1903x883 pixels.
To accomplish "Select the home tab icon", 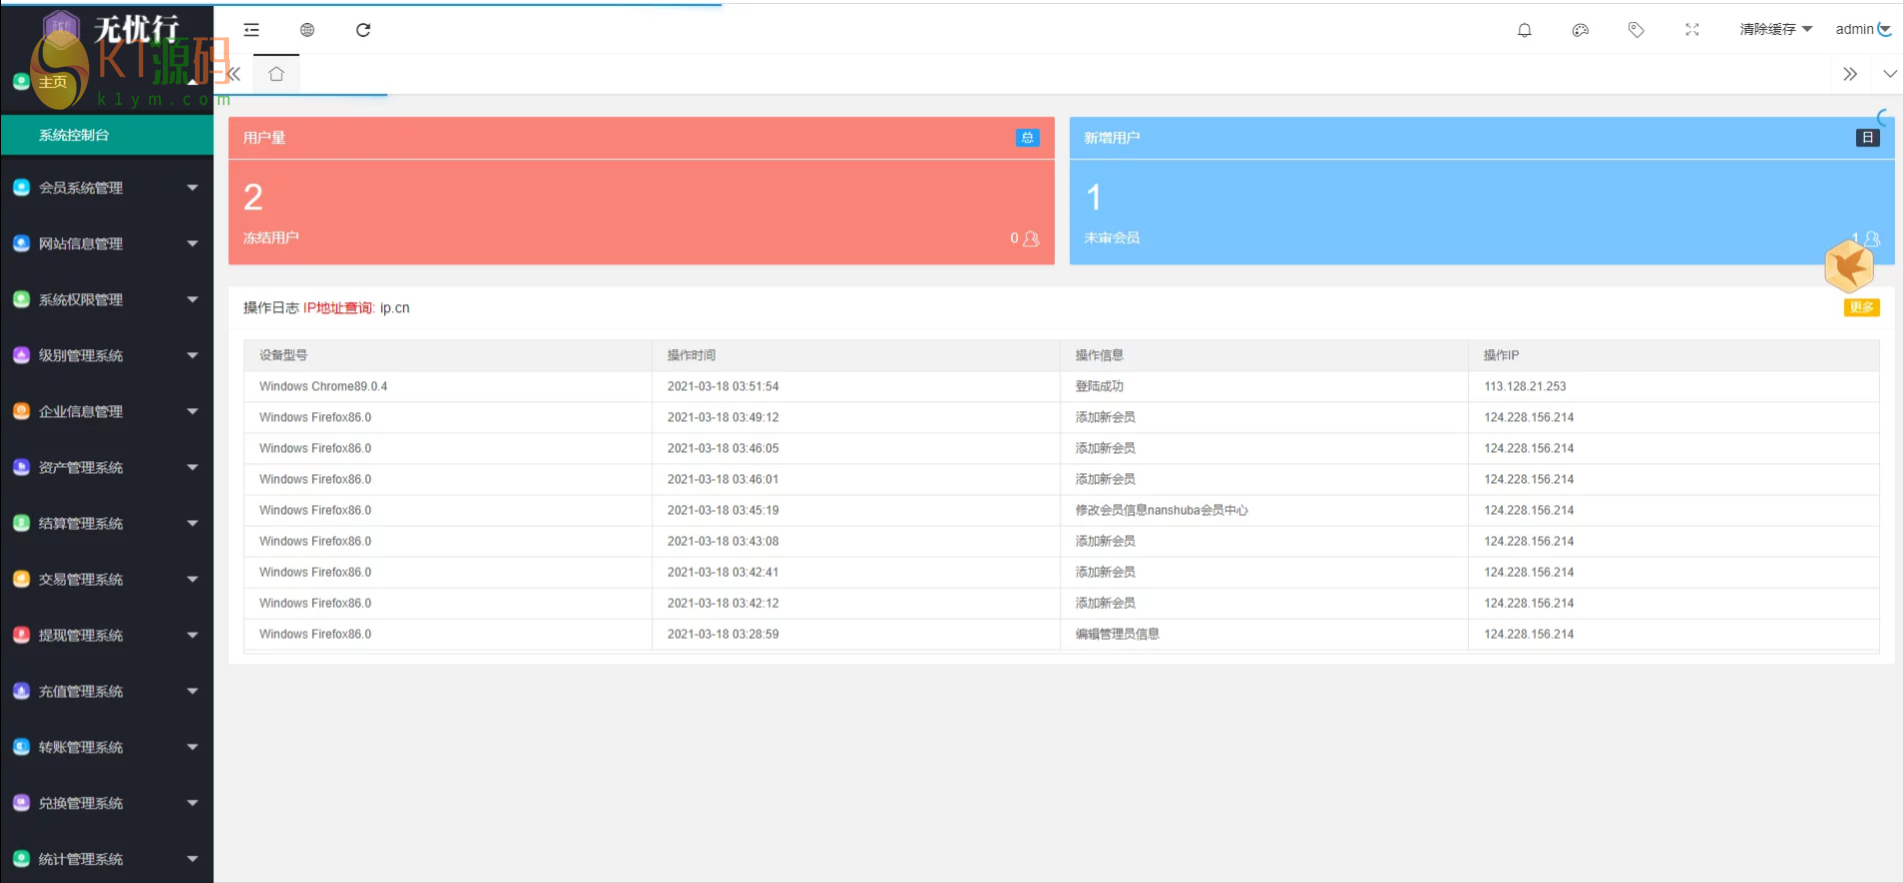I will pos(277,74).
